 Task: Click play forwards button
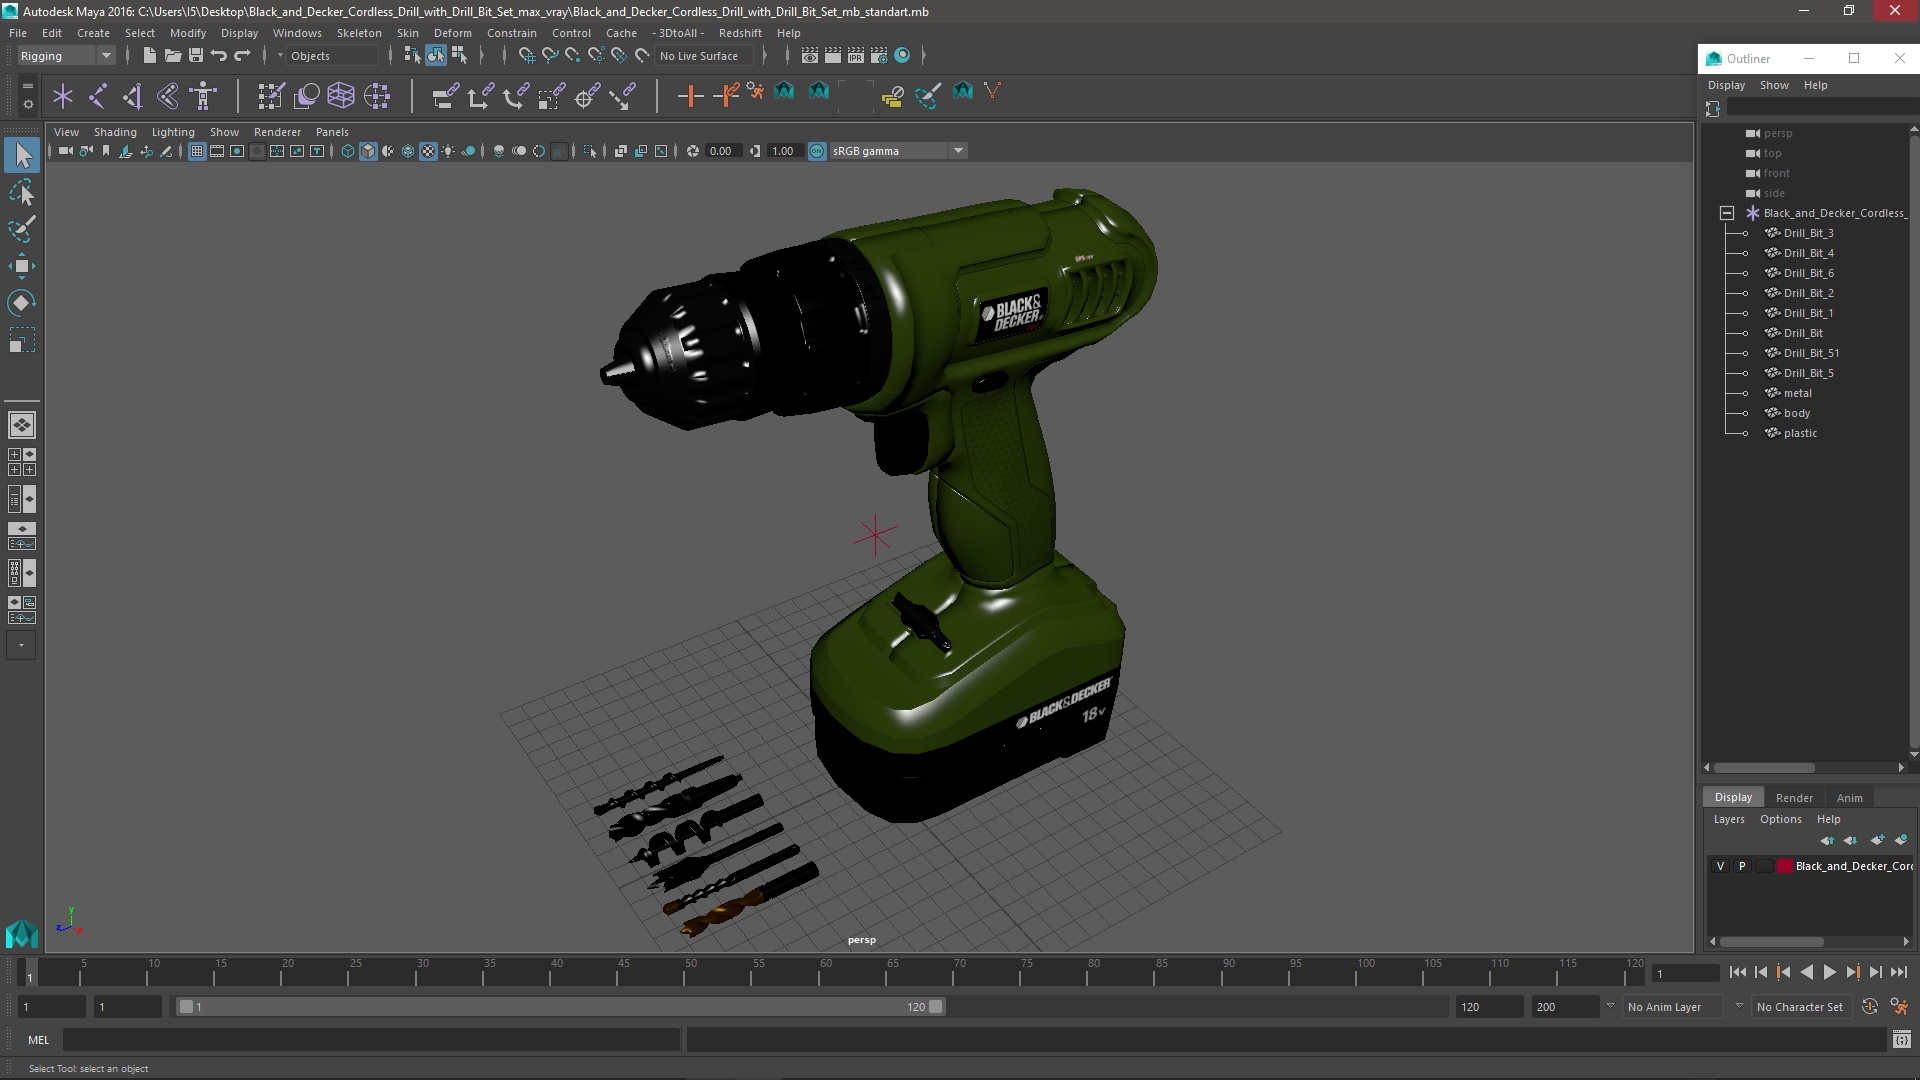tap(1829, 972)
